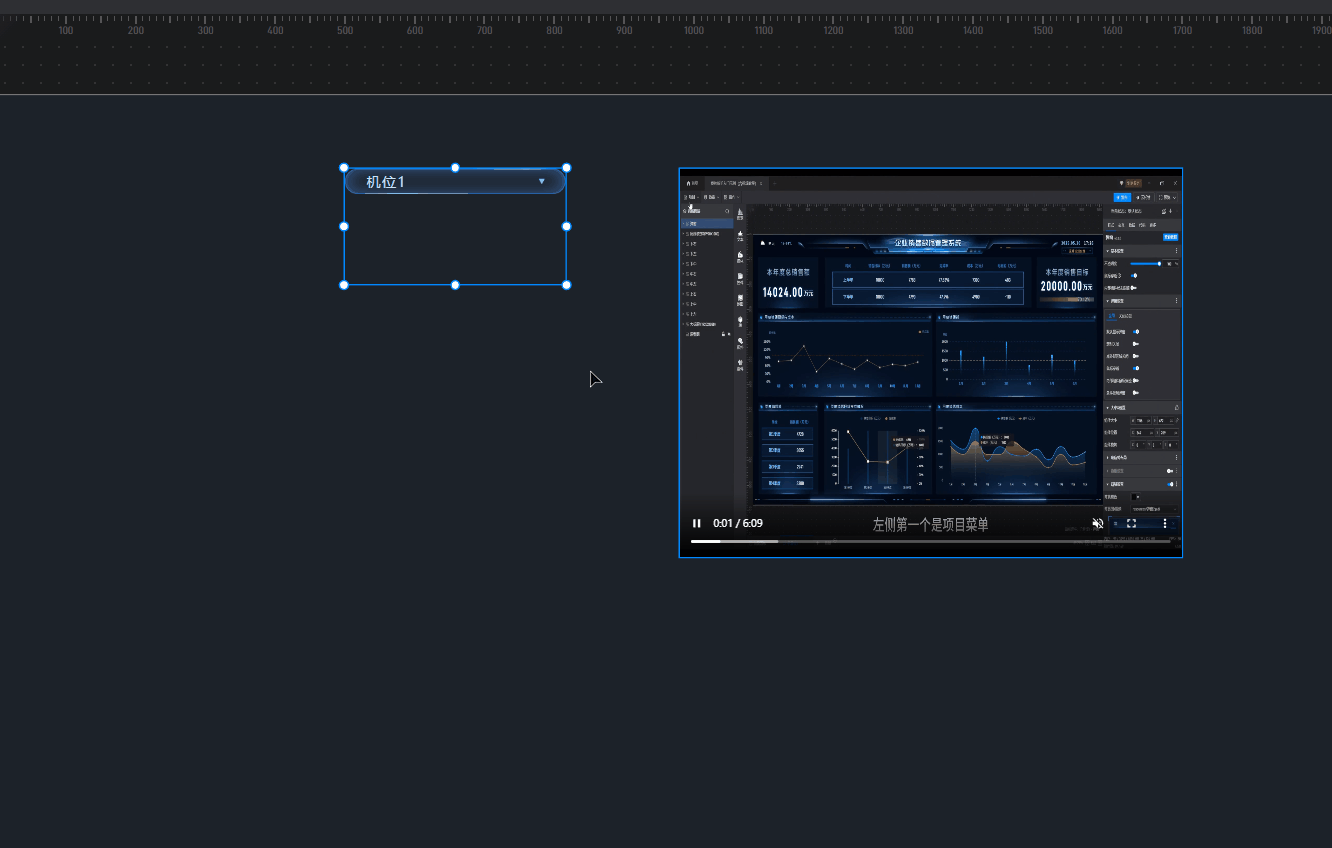1332x848 pixels.
Task: Click the bottom-left resize handle of the selected widget
Action: (344, 285)
